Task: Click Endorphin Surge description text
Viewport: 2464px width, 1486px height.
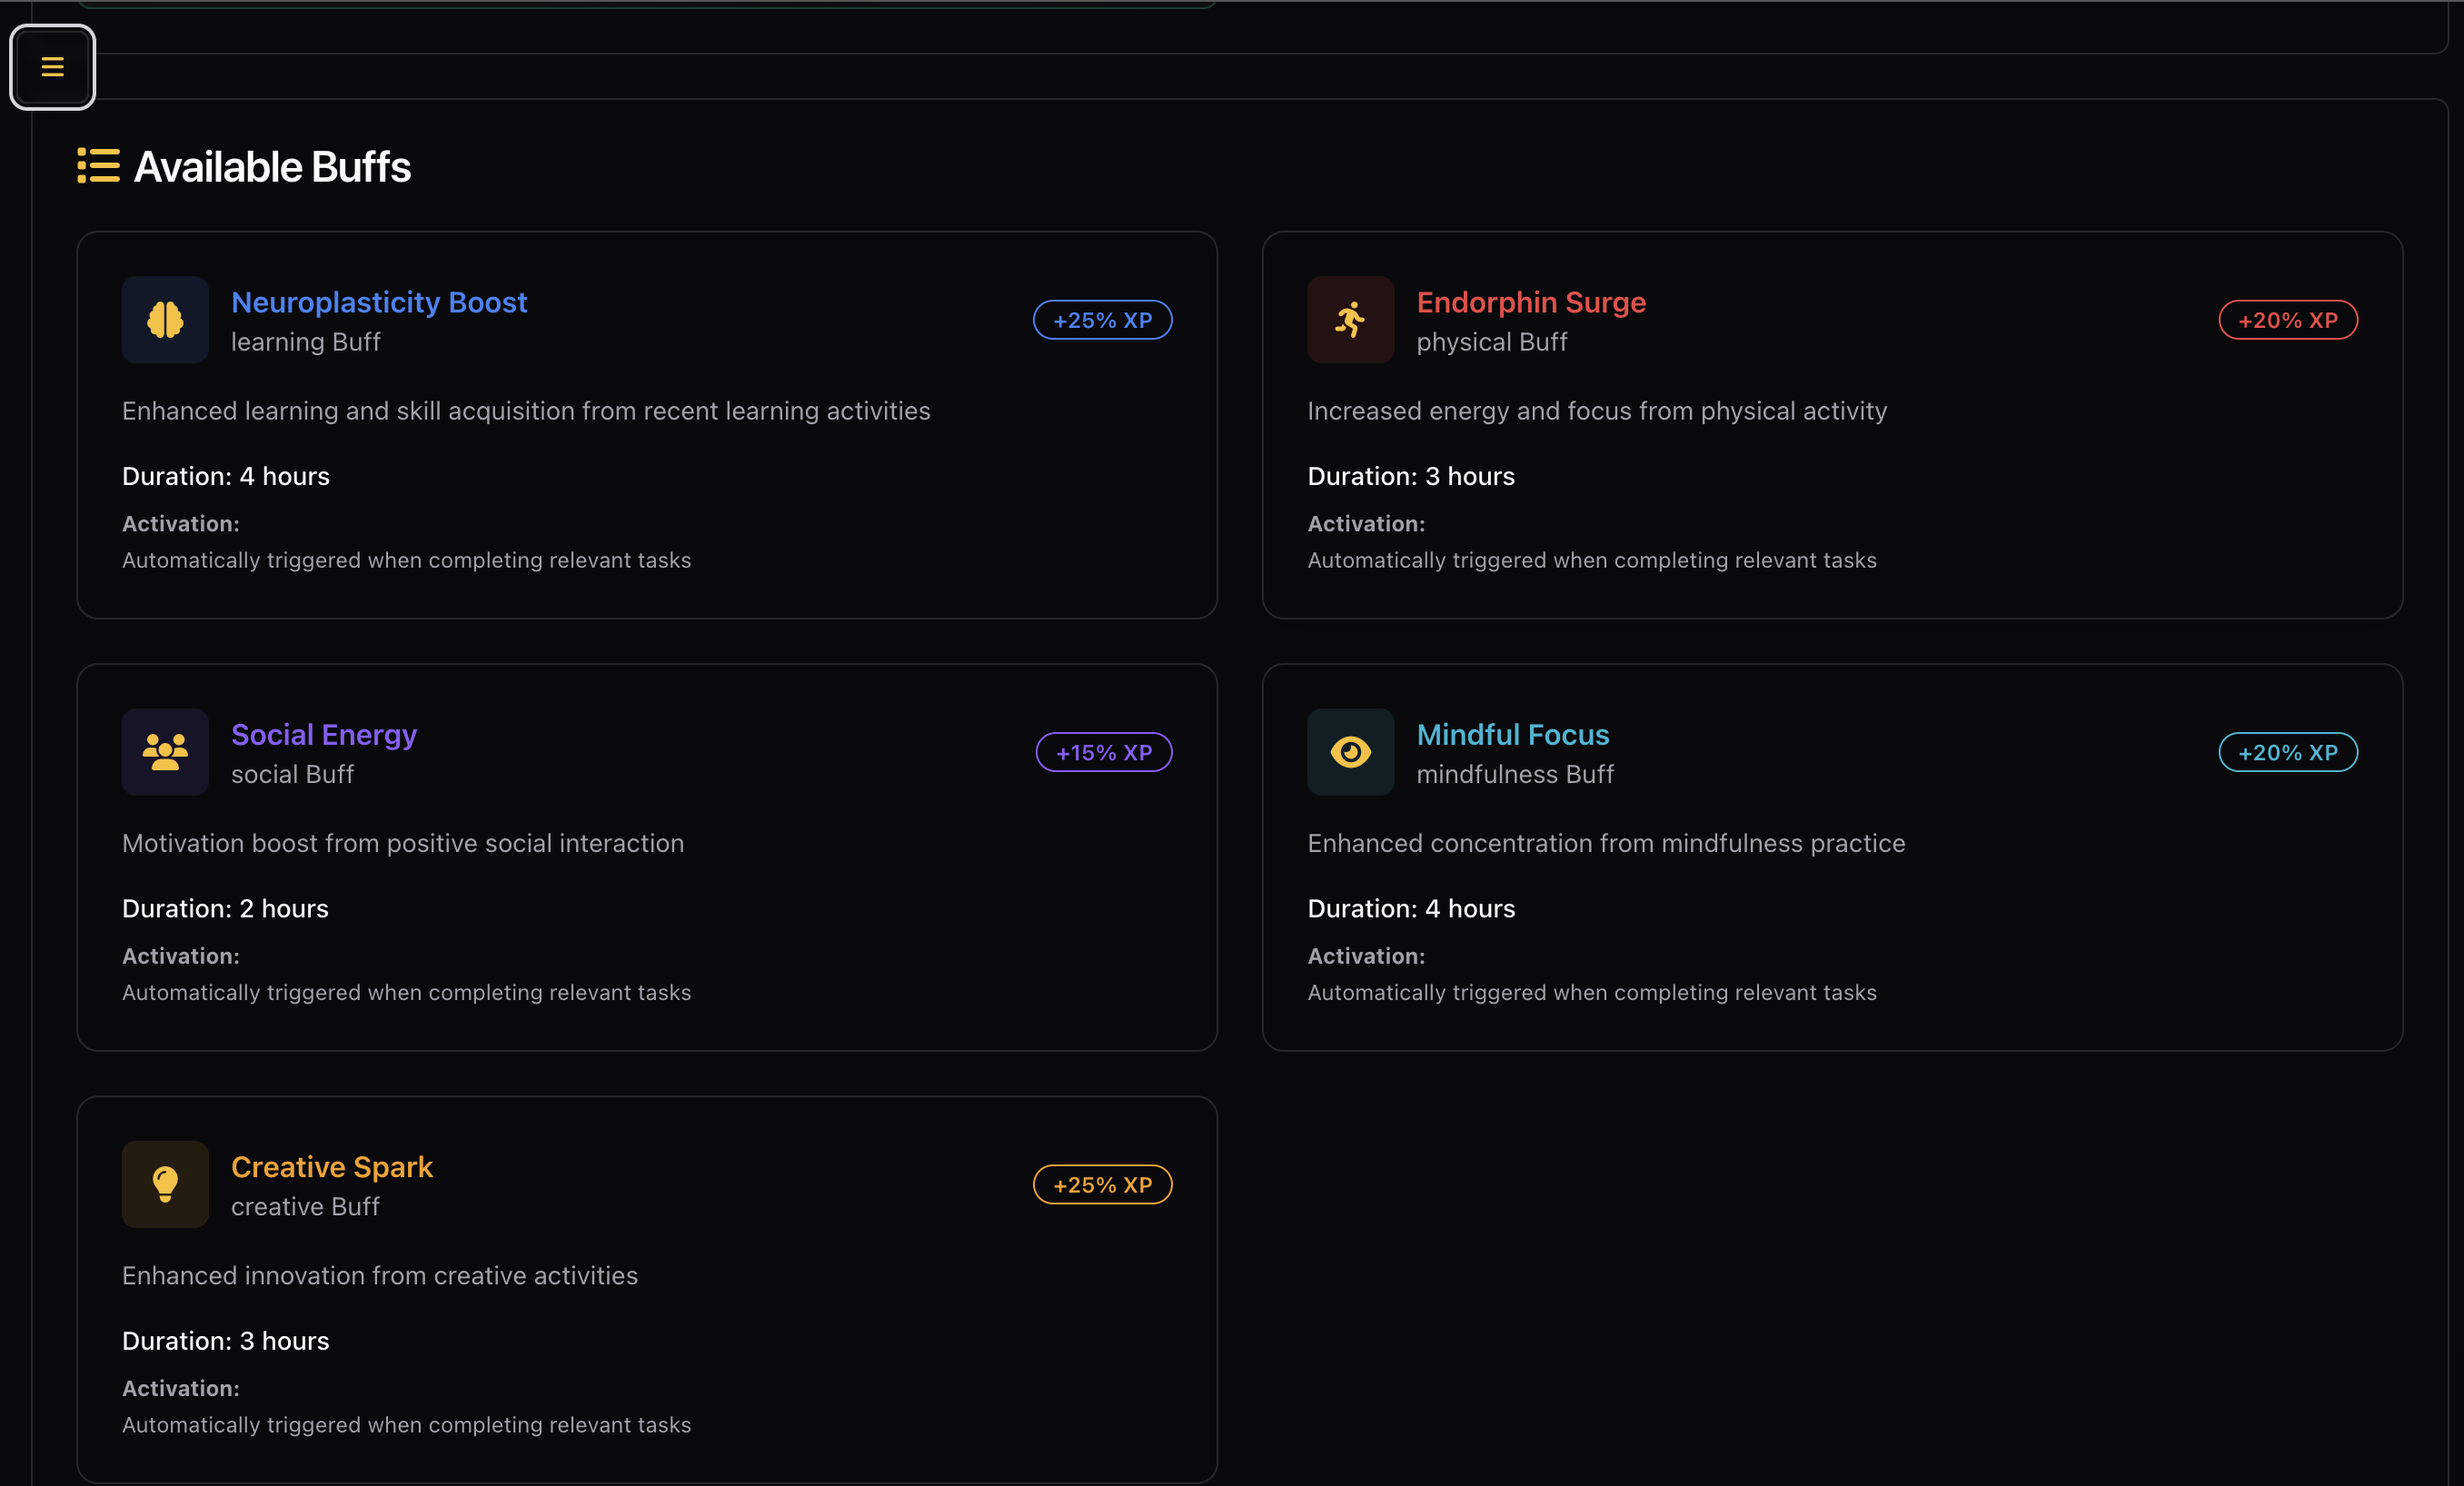Action: (1596, 411)
